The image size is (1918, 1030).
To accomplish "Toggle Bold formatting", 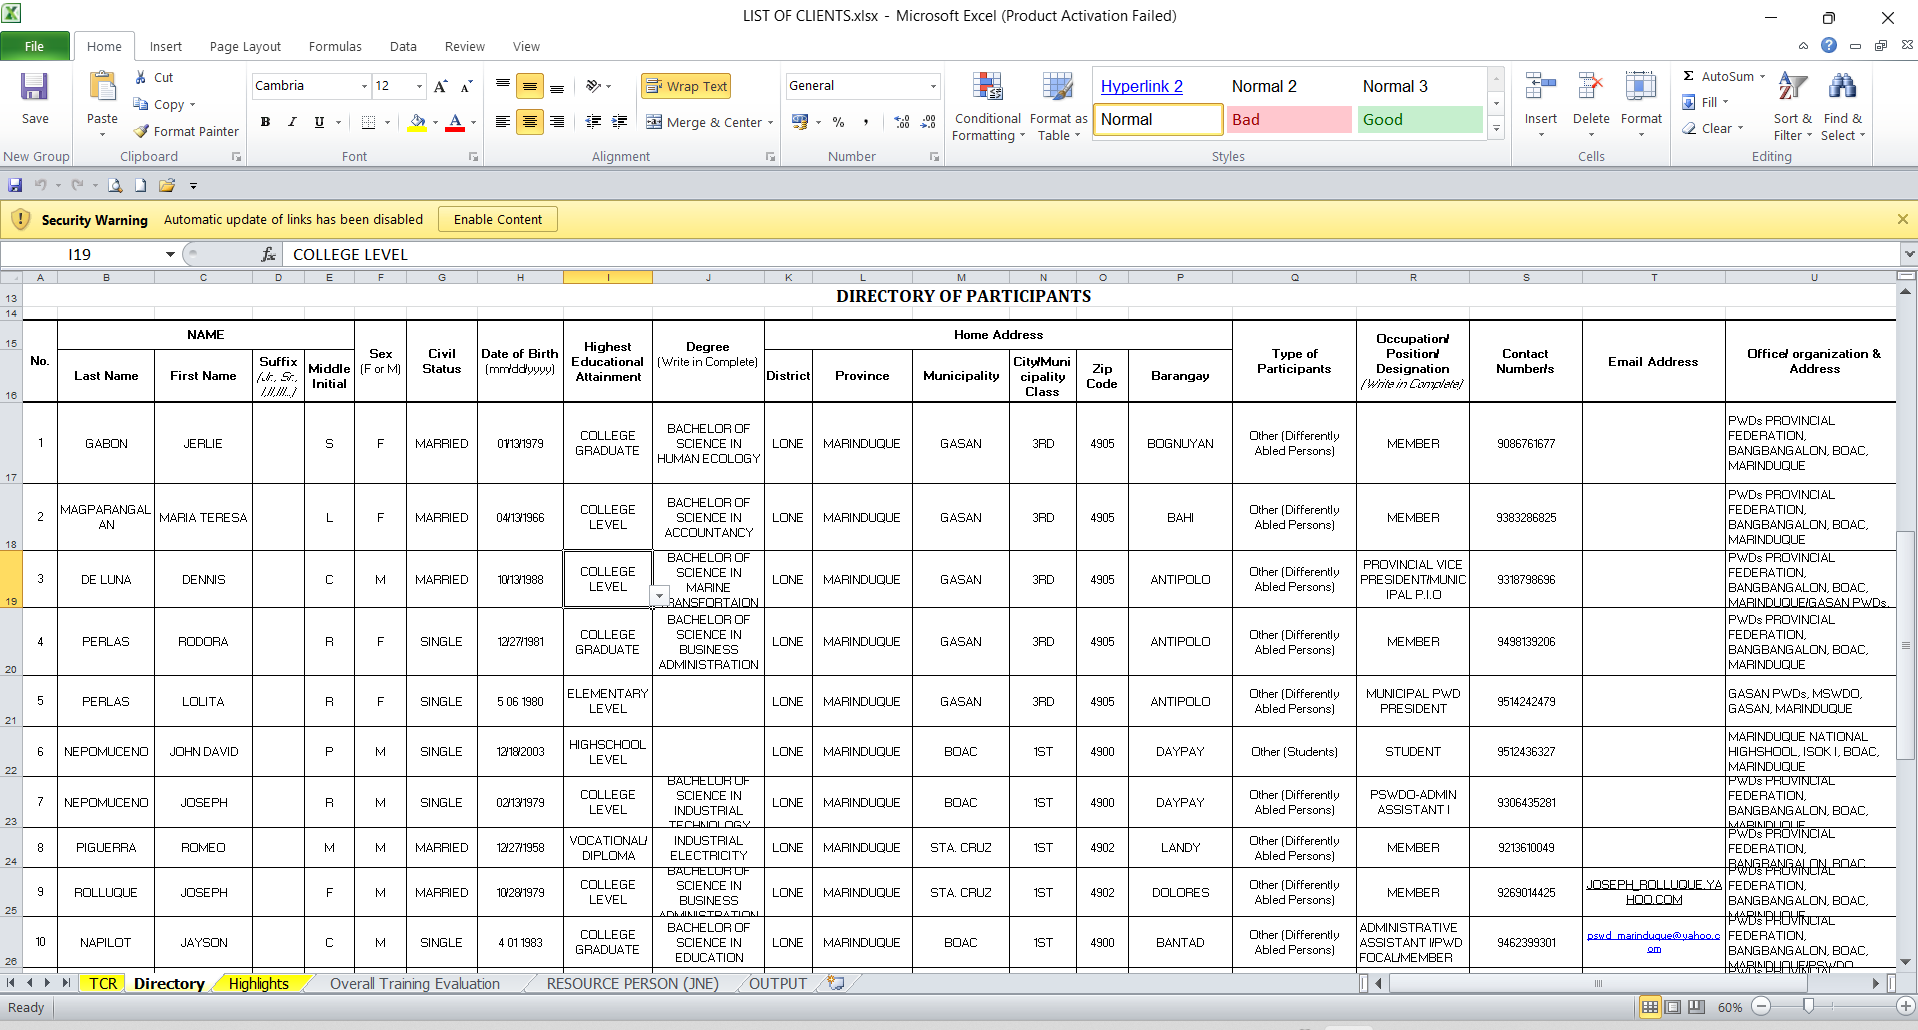I will [265, 122].
